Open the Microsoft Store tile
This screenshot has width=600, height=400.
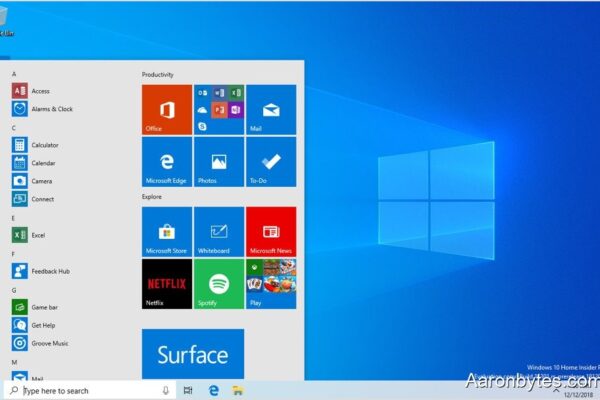tap(166, 232)
